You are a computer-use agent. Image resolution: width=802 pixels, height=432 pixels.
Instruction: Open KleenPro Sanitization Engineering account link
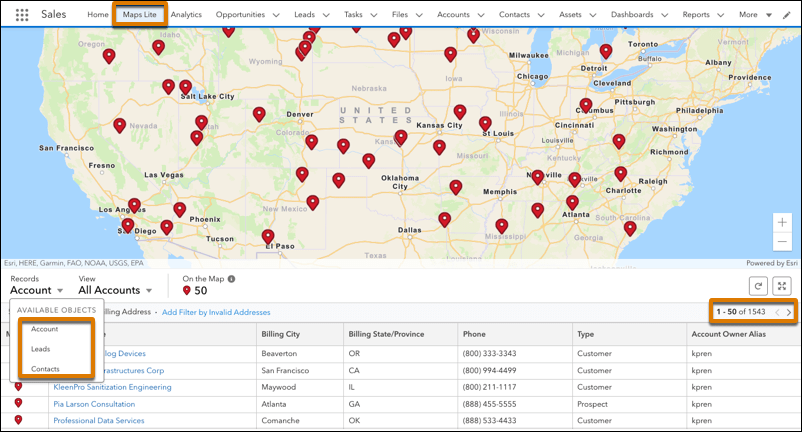[113, 387]
